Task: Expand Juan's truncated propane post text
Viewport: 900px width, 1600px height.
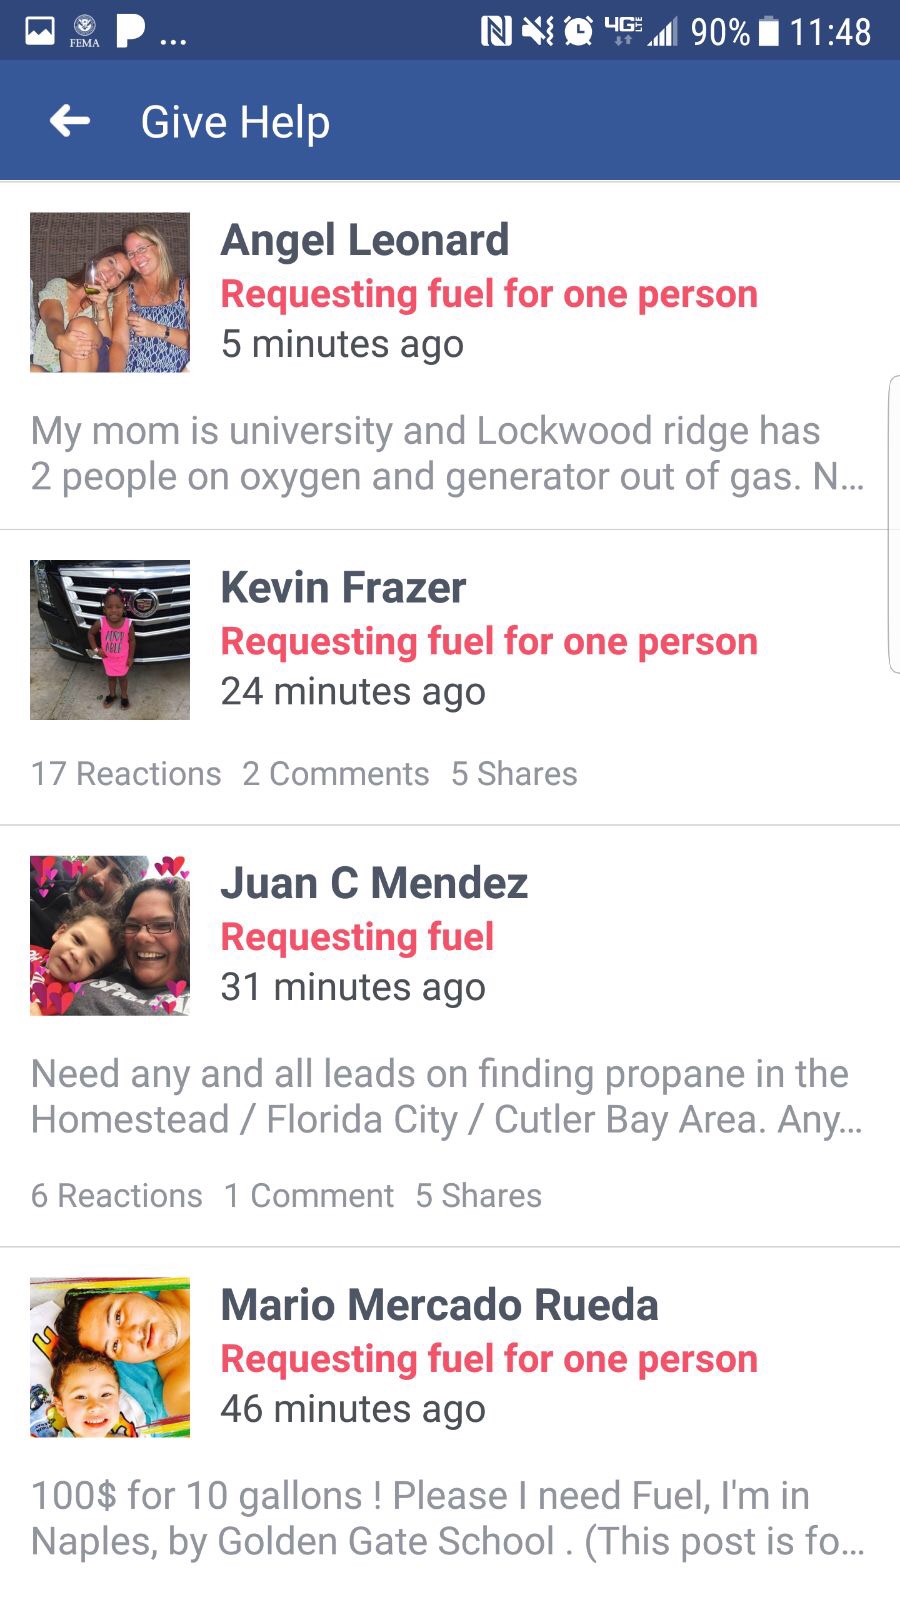Action: 447,1097
